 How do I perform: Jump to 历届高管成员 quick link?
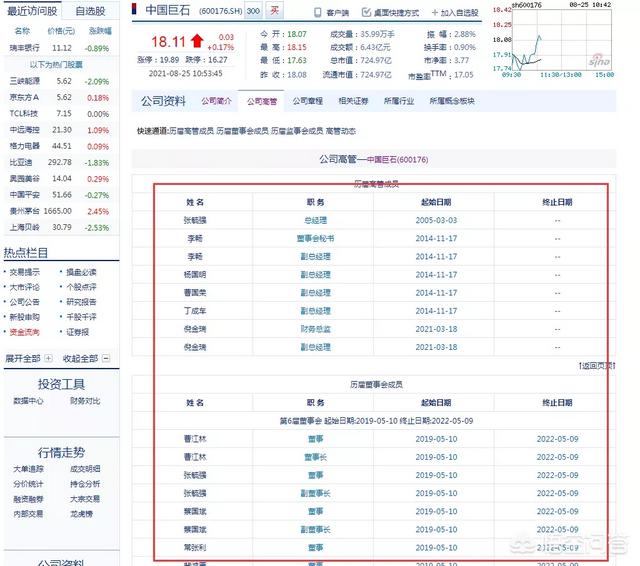click(191, 131)
